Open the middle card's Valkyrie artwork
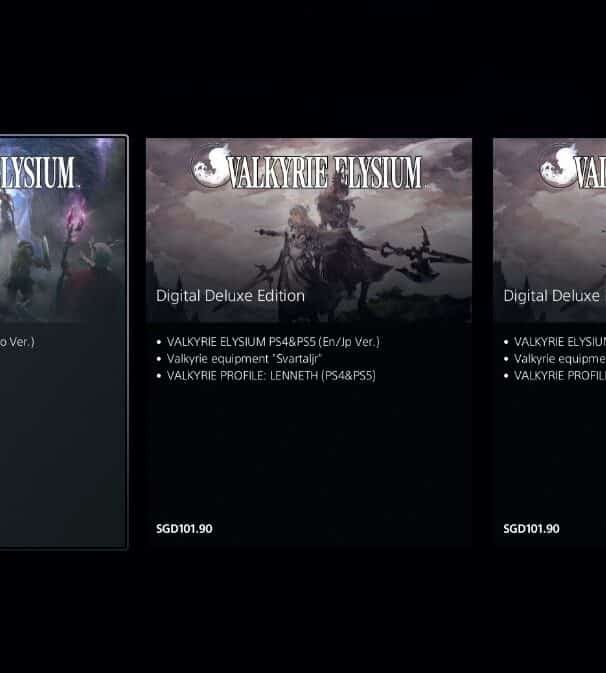This screenshot has width=606, height=673. tap(309, 230)
